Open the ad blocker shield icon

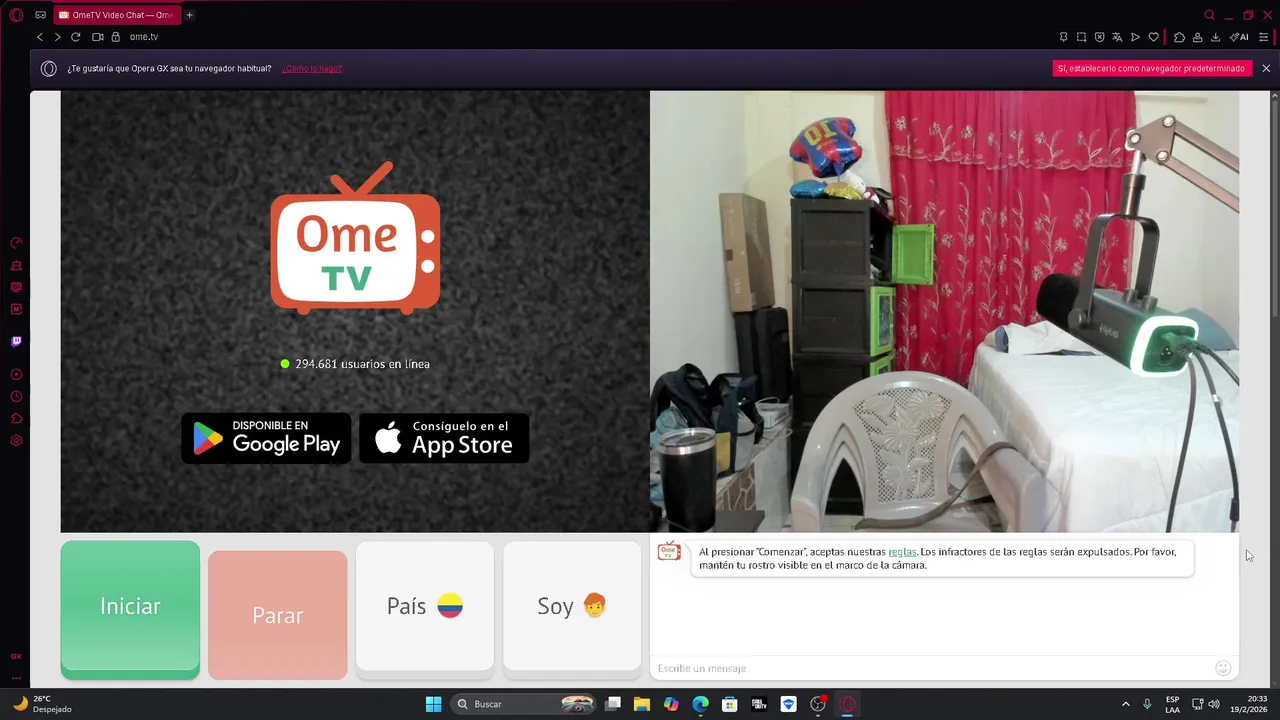(x=1099, y=37)
